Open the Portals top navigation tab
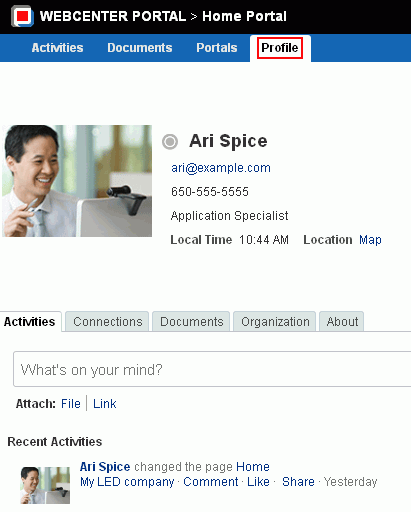Screen dimensions: 411x512 click(217, 48)
